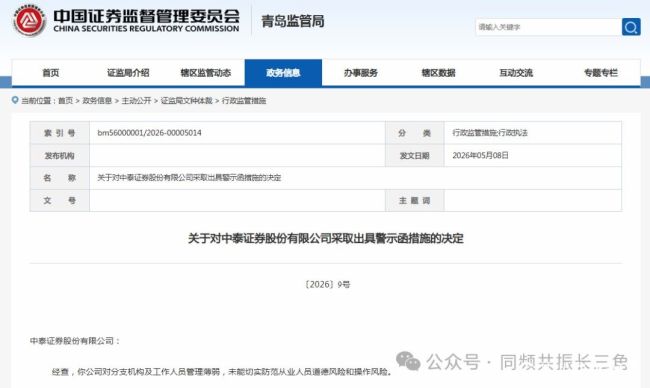Viewport: 650px width, 388px height.
Task: Open the 辖区监管动态 navigation tab
Action: (x=206, y=73)
